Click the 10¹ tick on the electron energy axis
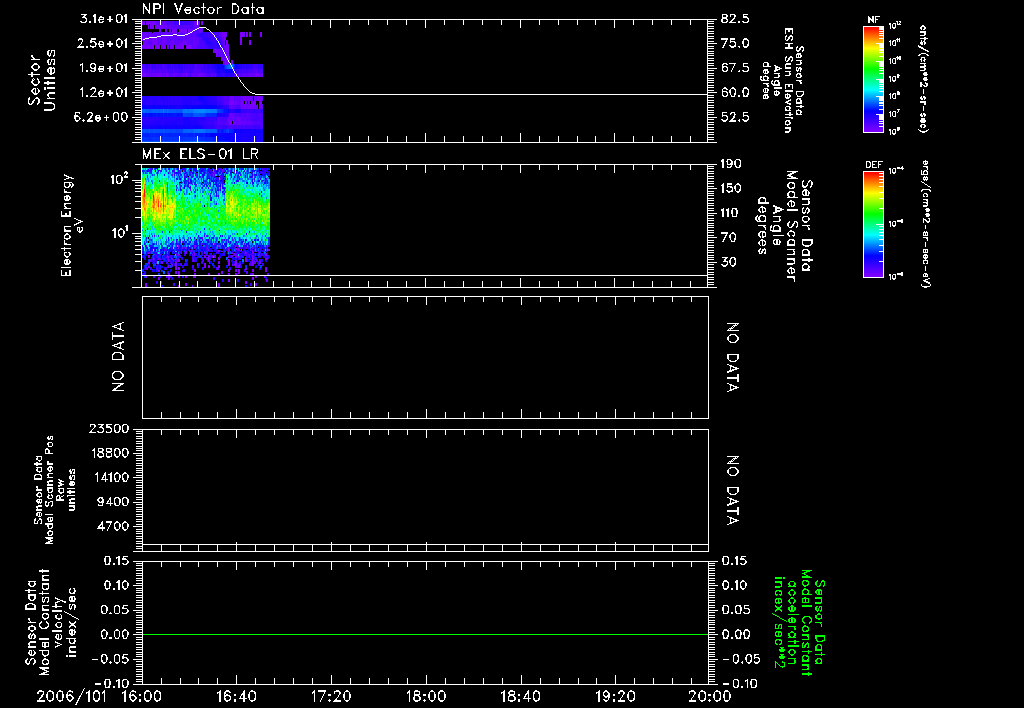The height and width of the screenshot is (708, 1024). (x=119, y=233)
